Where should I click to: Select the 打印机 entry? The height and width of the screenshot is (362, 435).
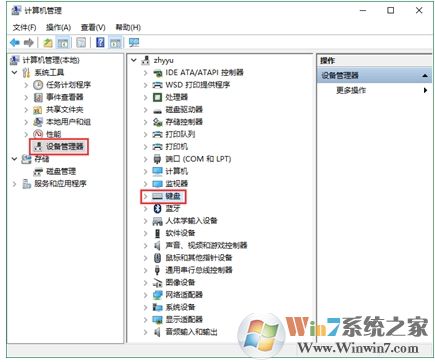click(177, 146)
